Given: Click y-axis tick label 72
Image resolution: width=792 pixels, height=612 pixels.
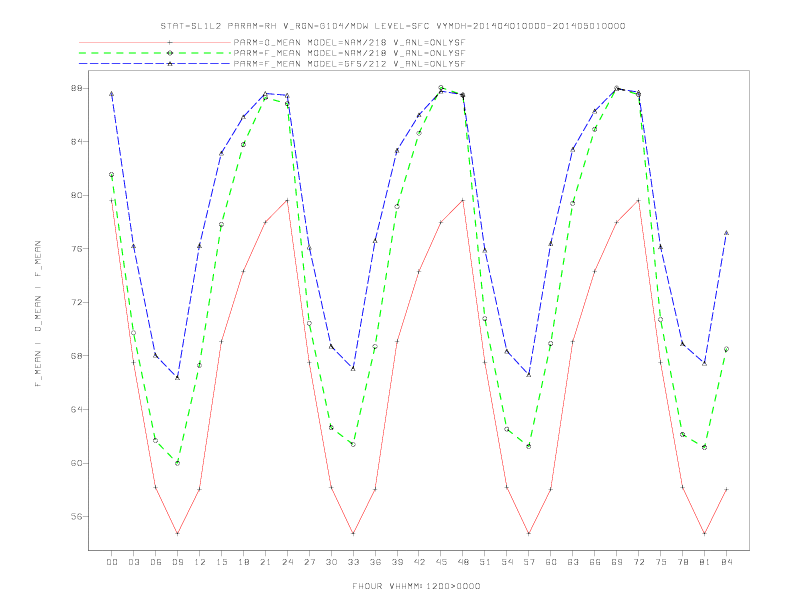Looking at the screenshot, I should click(x=77, y=302).
